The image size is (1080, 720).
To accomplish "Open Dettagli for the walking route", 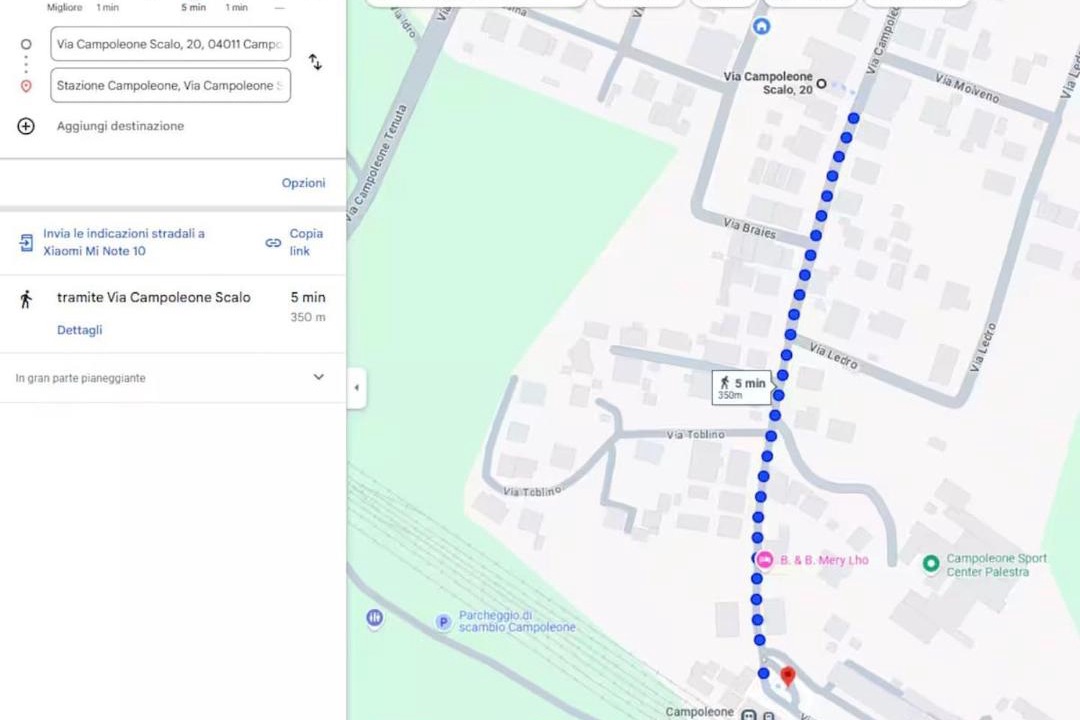I will click(79, 330).
